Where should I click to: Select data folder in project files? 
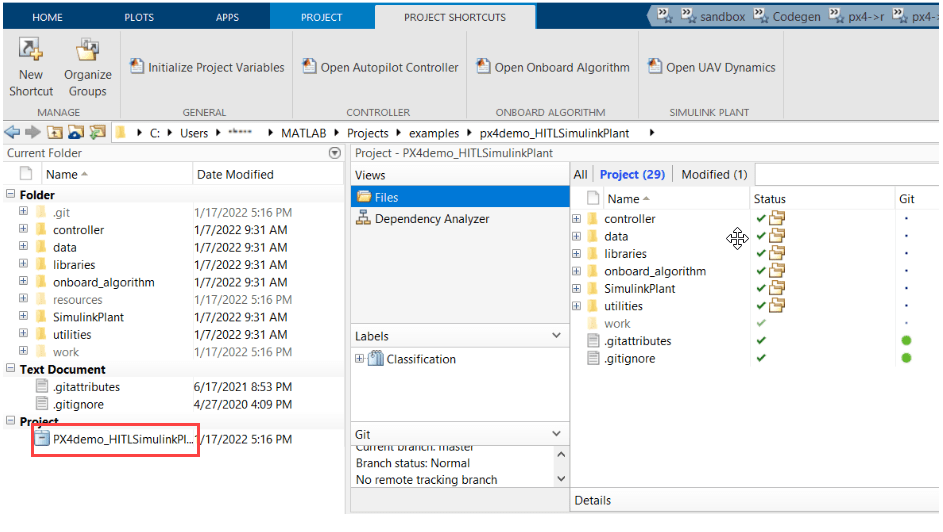click(616, 236)
